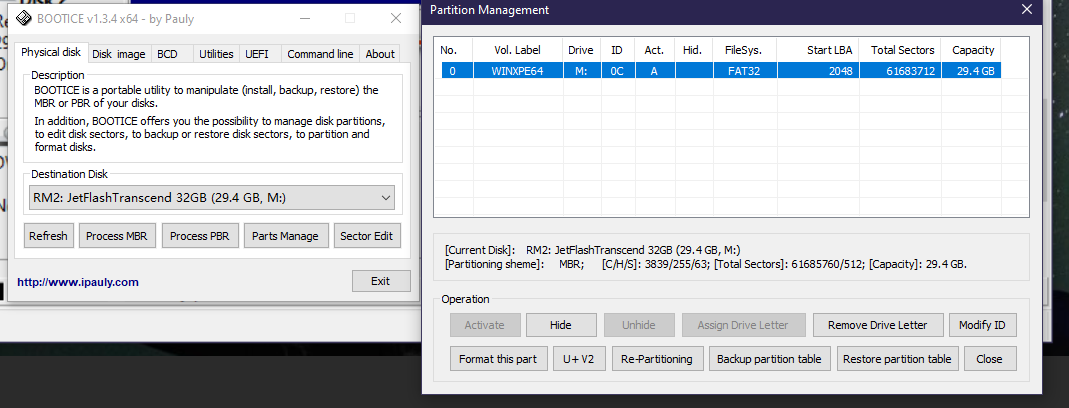Click the Close button in Partition Management
1069x408 pixels.
989,359
